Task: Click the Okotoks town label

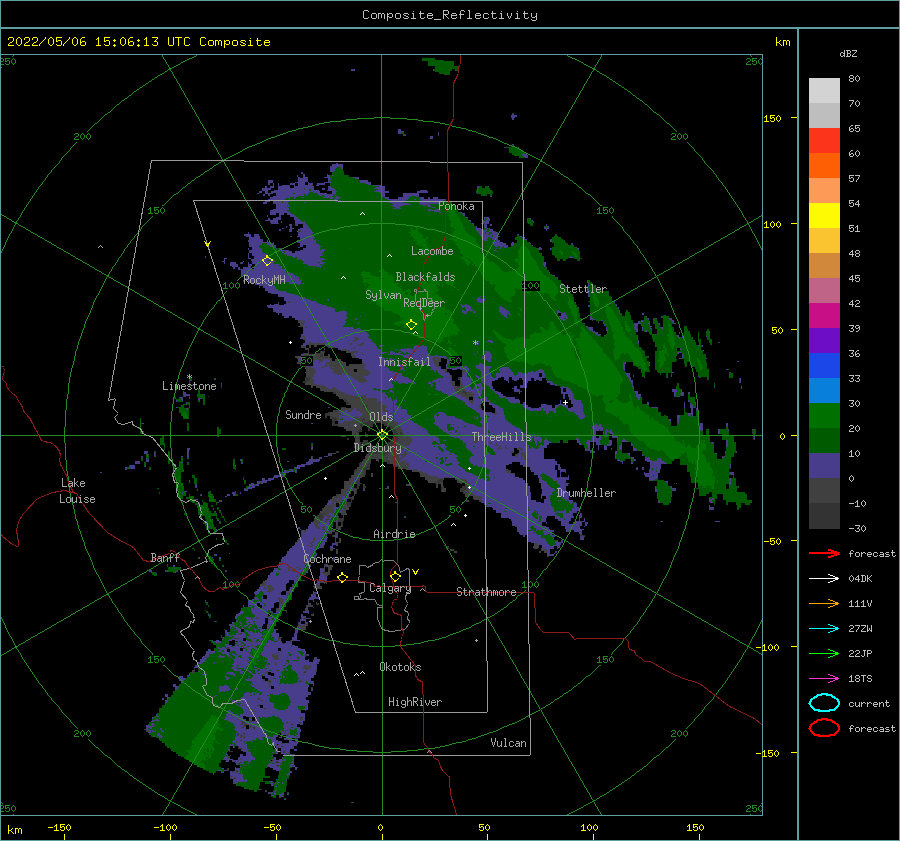Action: tap(400, 667)
